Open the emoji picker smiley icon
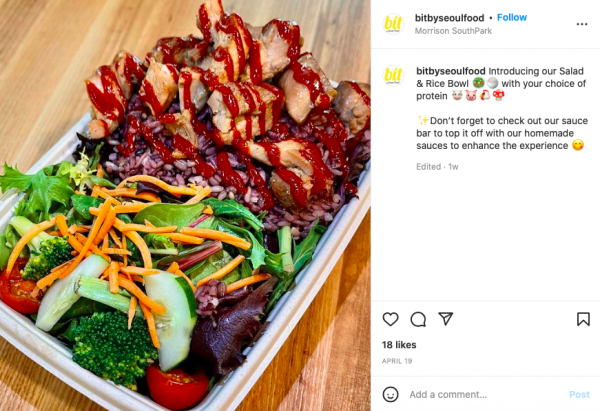This screenshot has width=600, height=411. coord(390,394)
